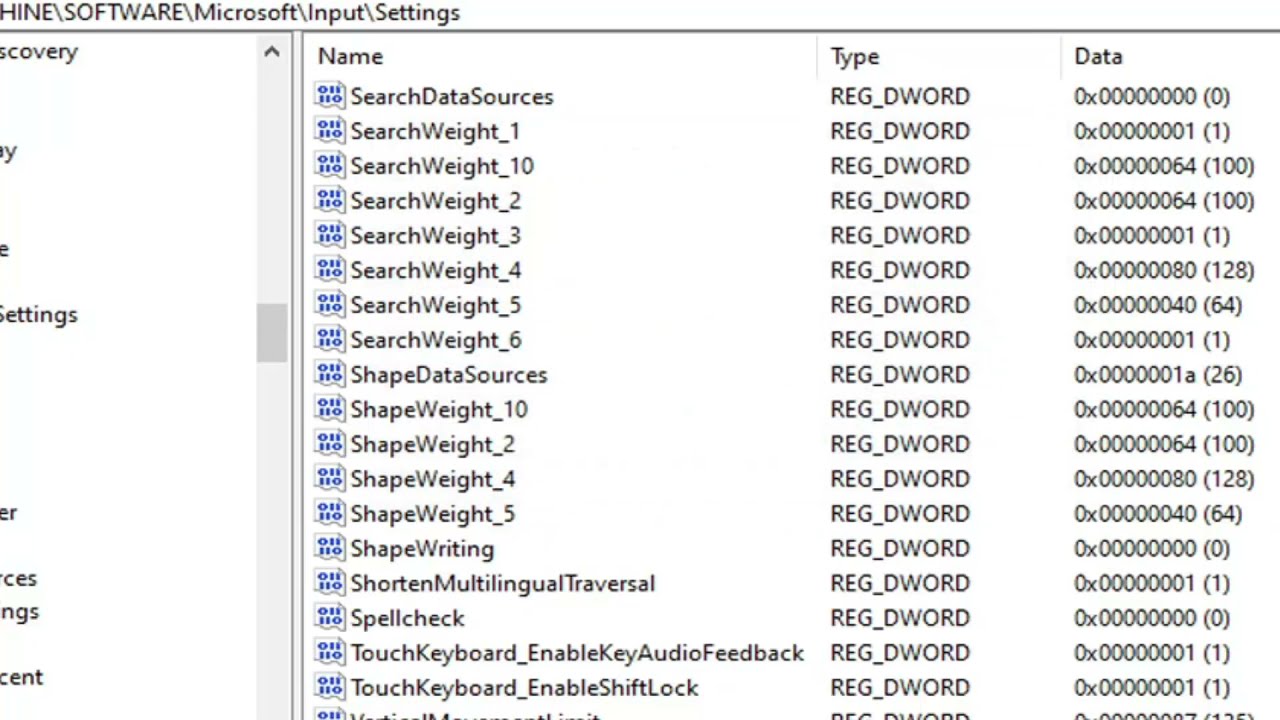Select the ShapeWeight_5 value name
The image size is (1280, 720).
432,513
